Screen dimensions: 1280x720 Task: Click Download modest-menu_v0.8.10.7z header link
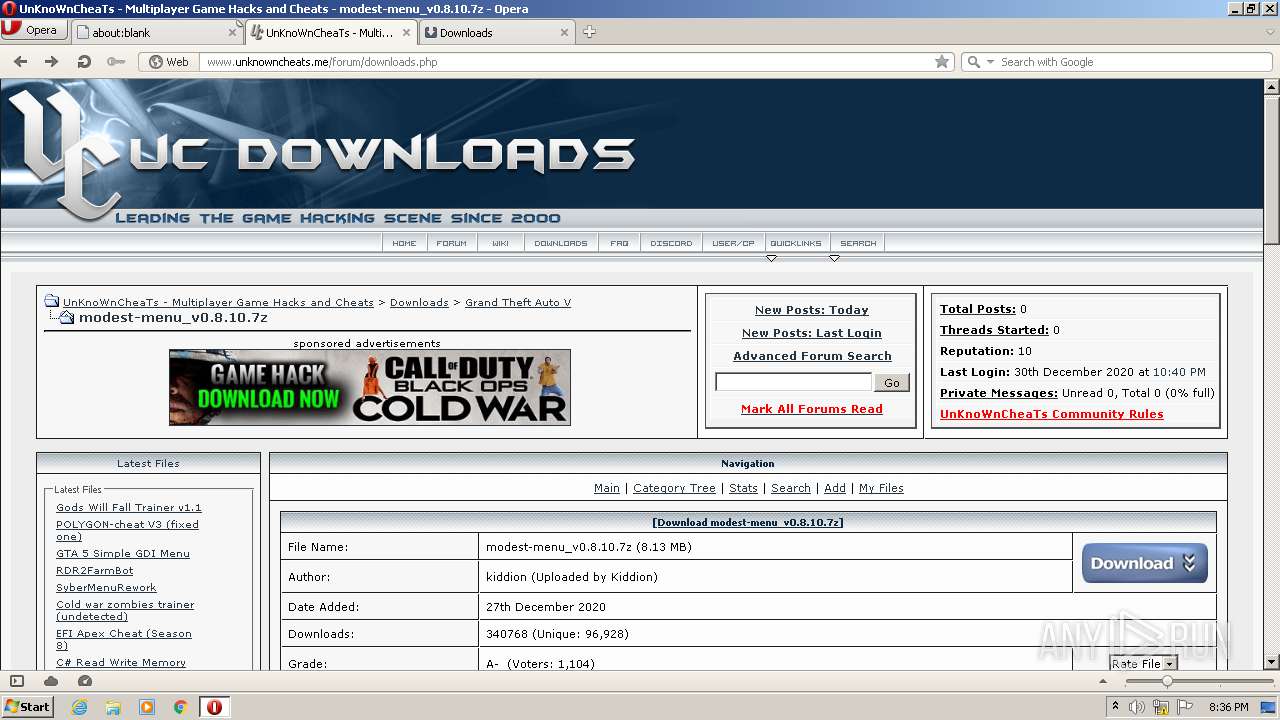(748, 522)
